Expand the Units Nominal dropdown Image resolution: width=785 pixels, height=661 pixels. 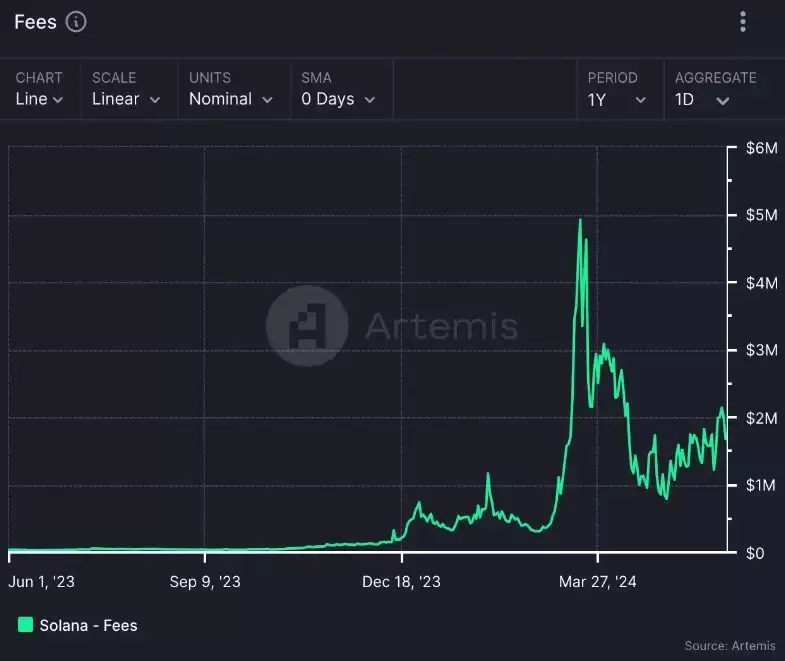[231, 99]
